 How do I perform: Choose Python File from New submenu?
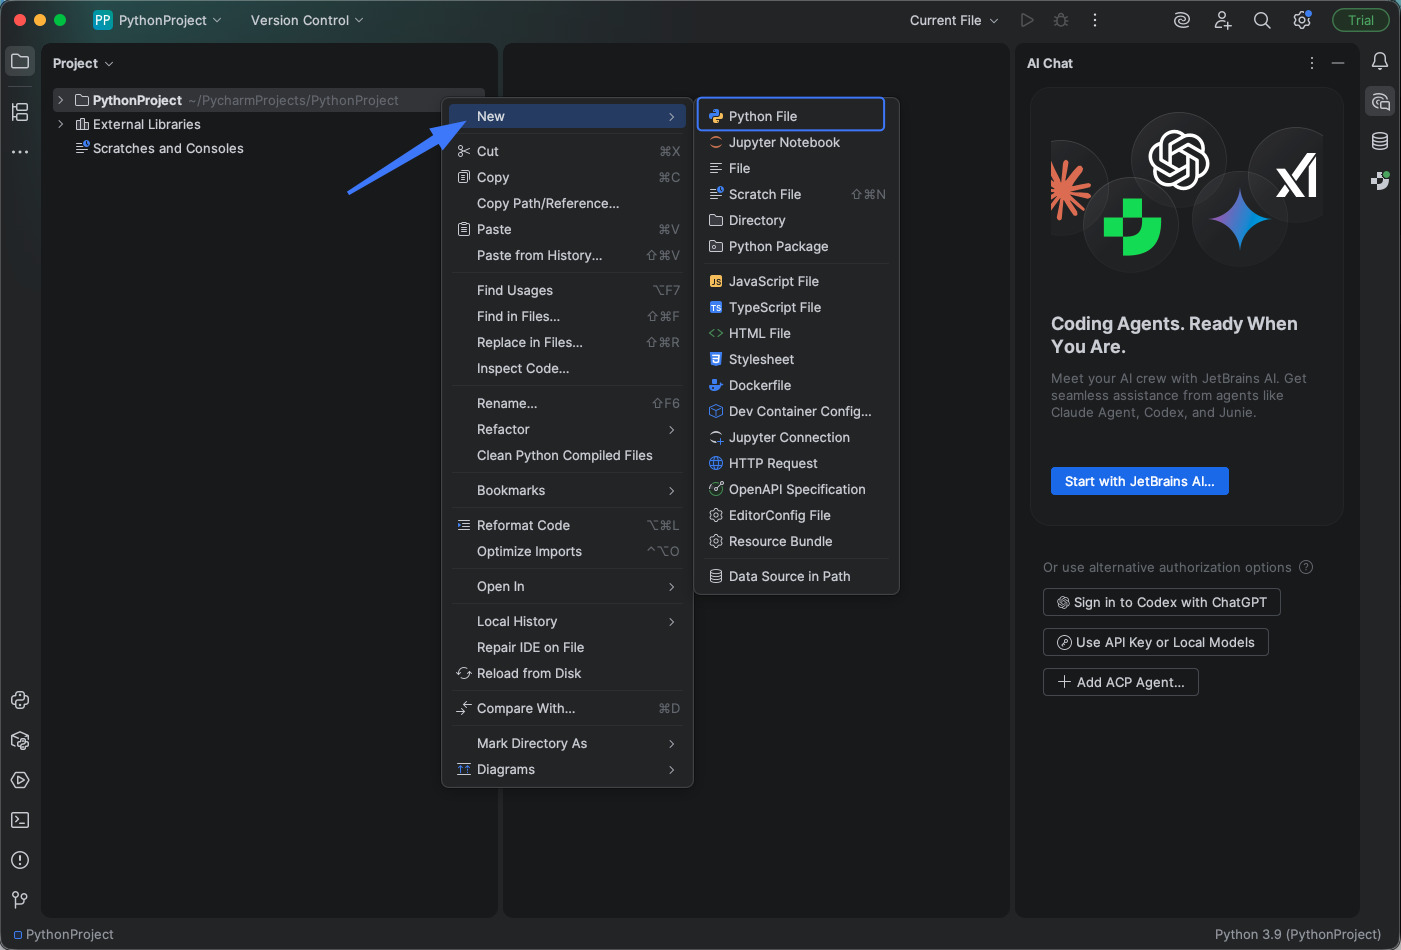tap(791, 115)
